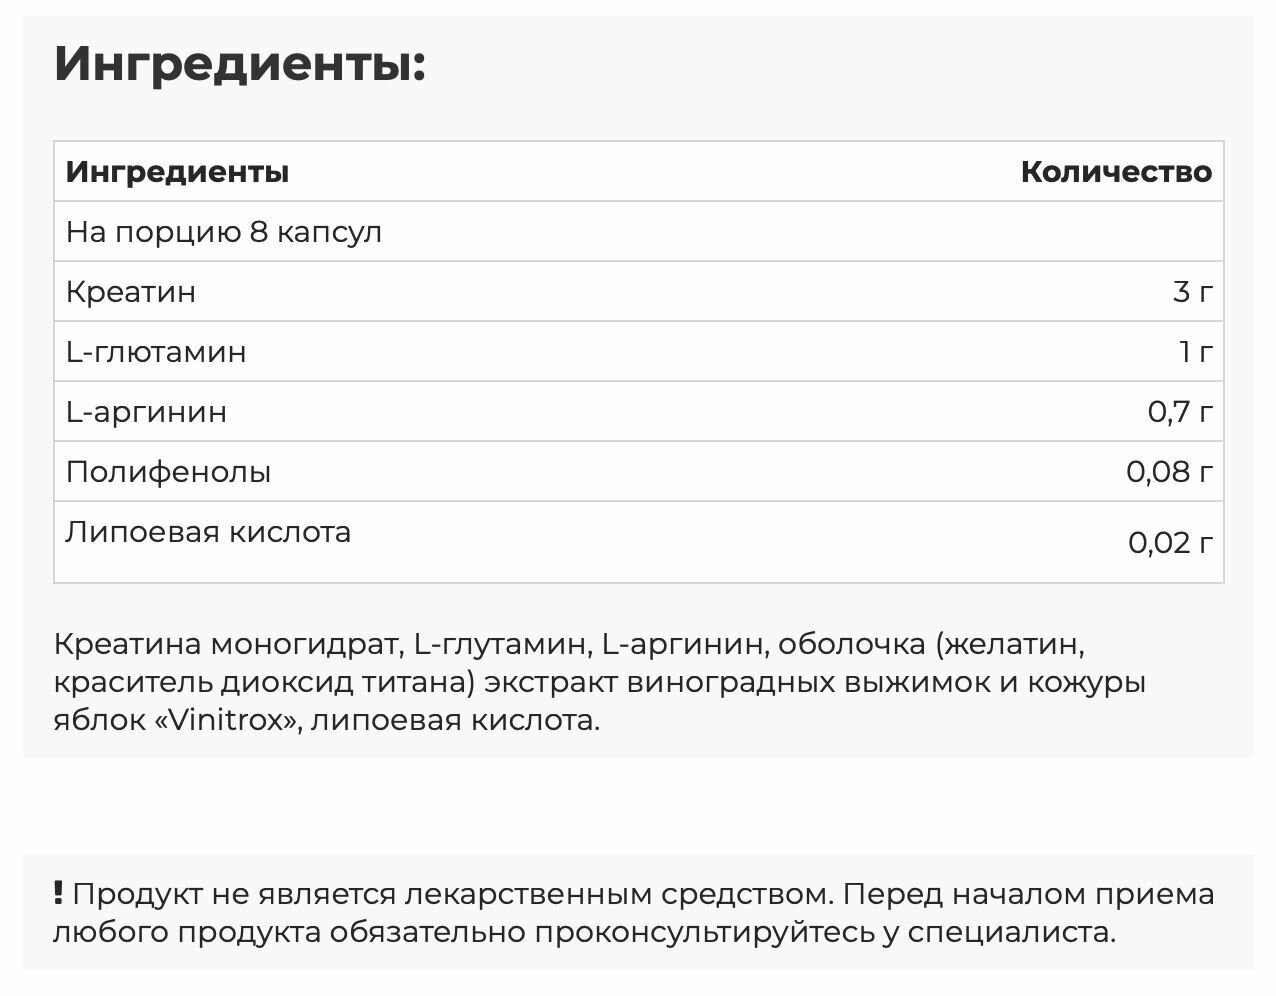Click the Полифенолы ingredient cell
Image resolution: width=1276 pixels, height=996 pixels.
tap(168, 472)
